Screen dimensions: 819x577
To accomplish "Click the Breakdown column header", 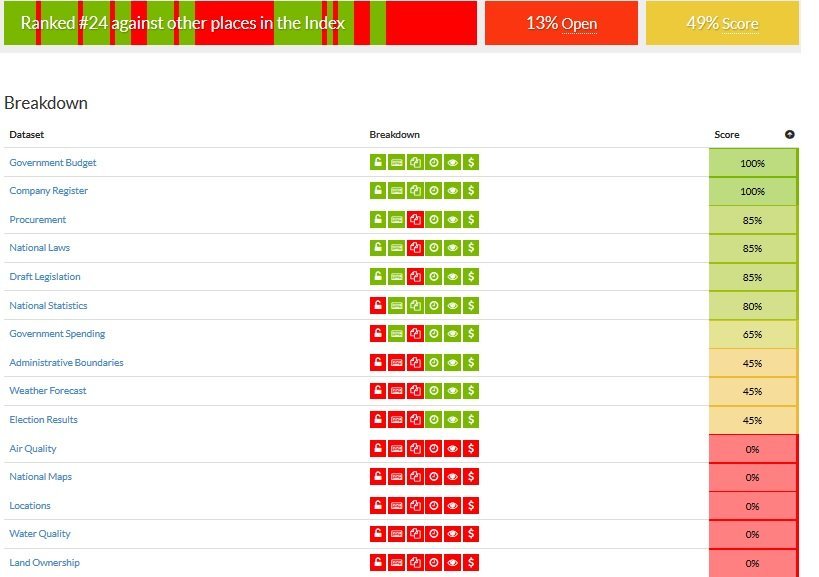I will (394, 134).
